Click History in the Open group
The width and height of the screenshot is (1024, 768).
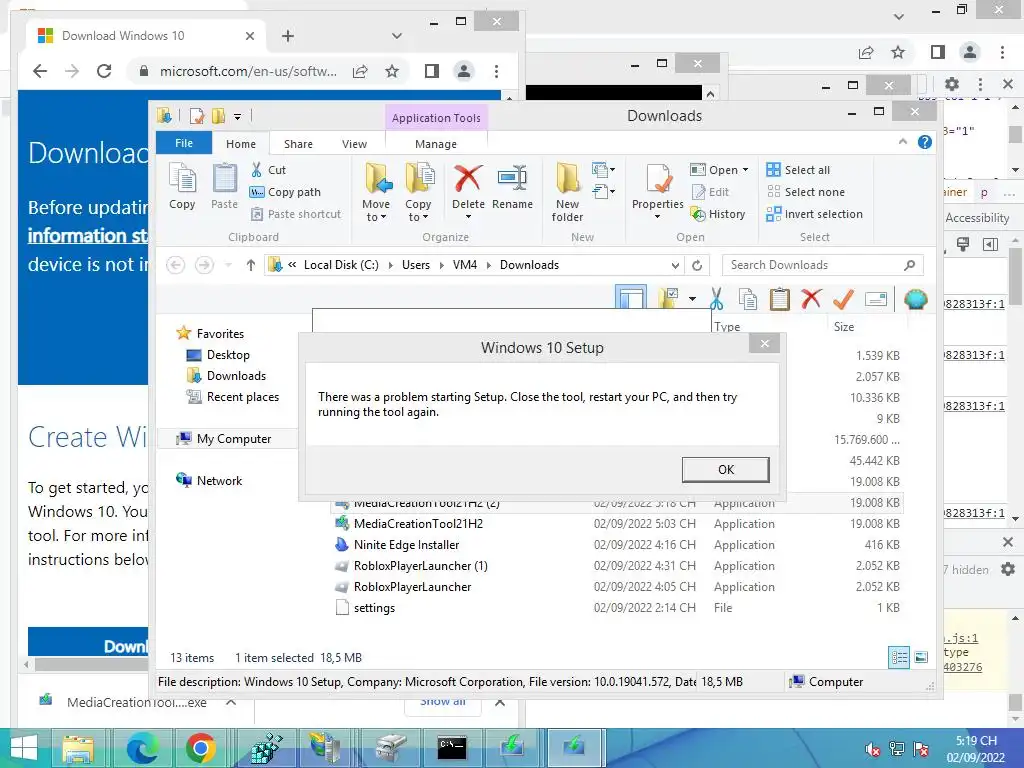718,214
